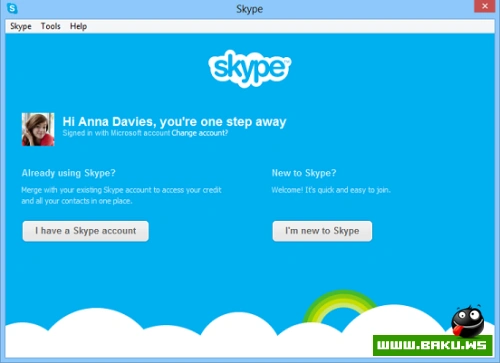The width and height of the screenshot is (500, 363).
Task: Click the 'Change account?' link
Action: tap(200, 133)
